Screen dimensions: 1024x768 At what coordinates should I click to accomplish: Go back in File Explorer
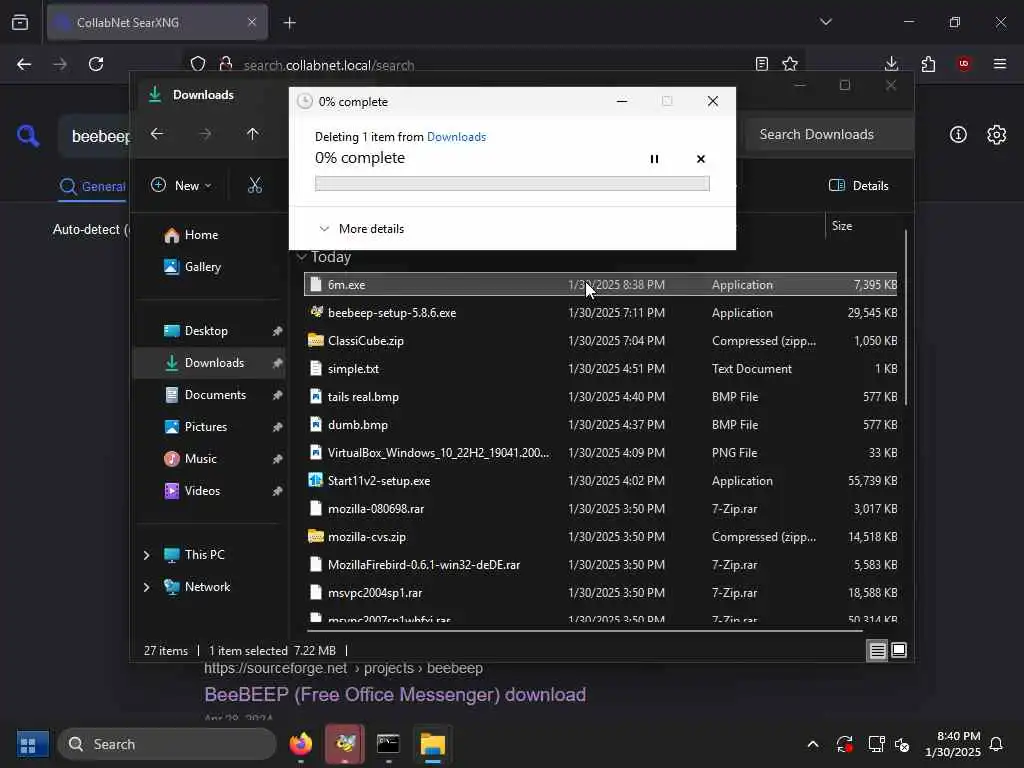tap(157, 134)
